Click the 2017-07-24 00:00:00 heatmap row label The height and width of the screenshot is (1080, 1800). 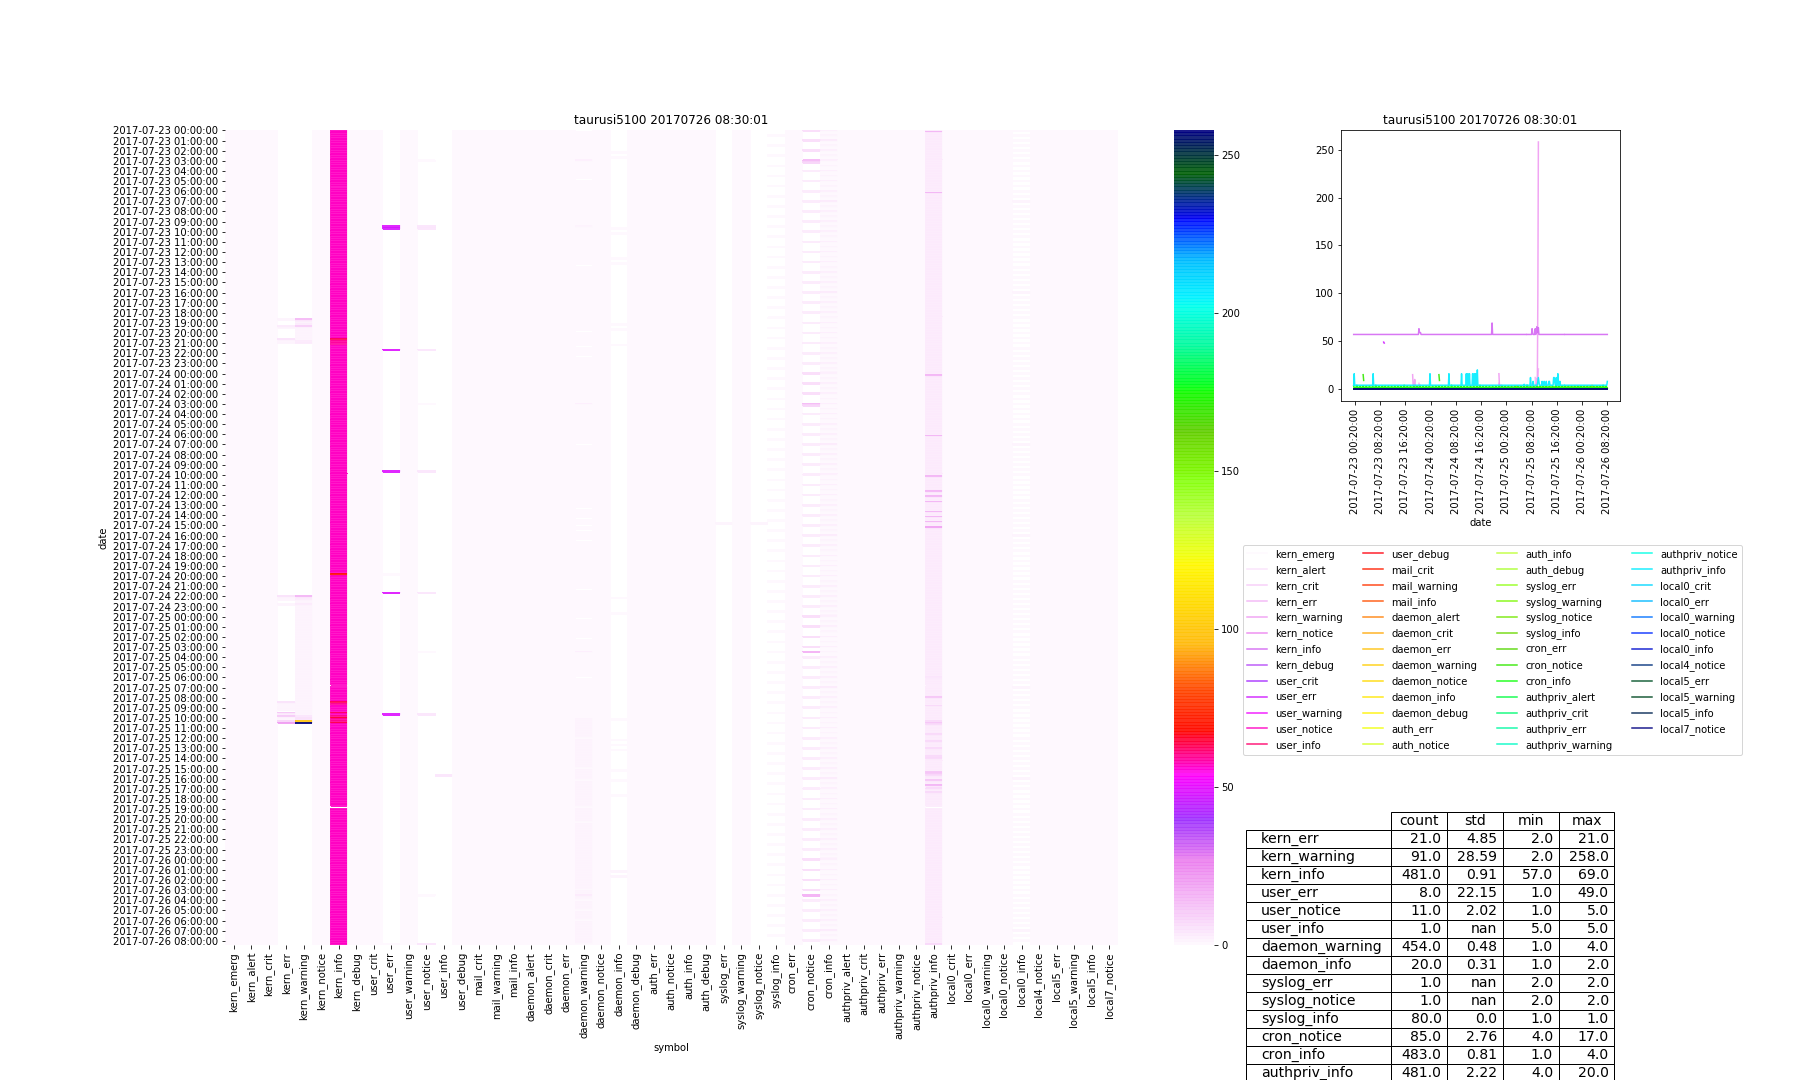pyautogui.click(x=165, y=374)
